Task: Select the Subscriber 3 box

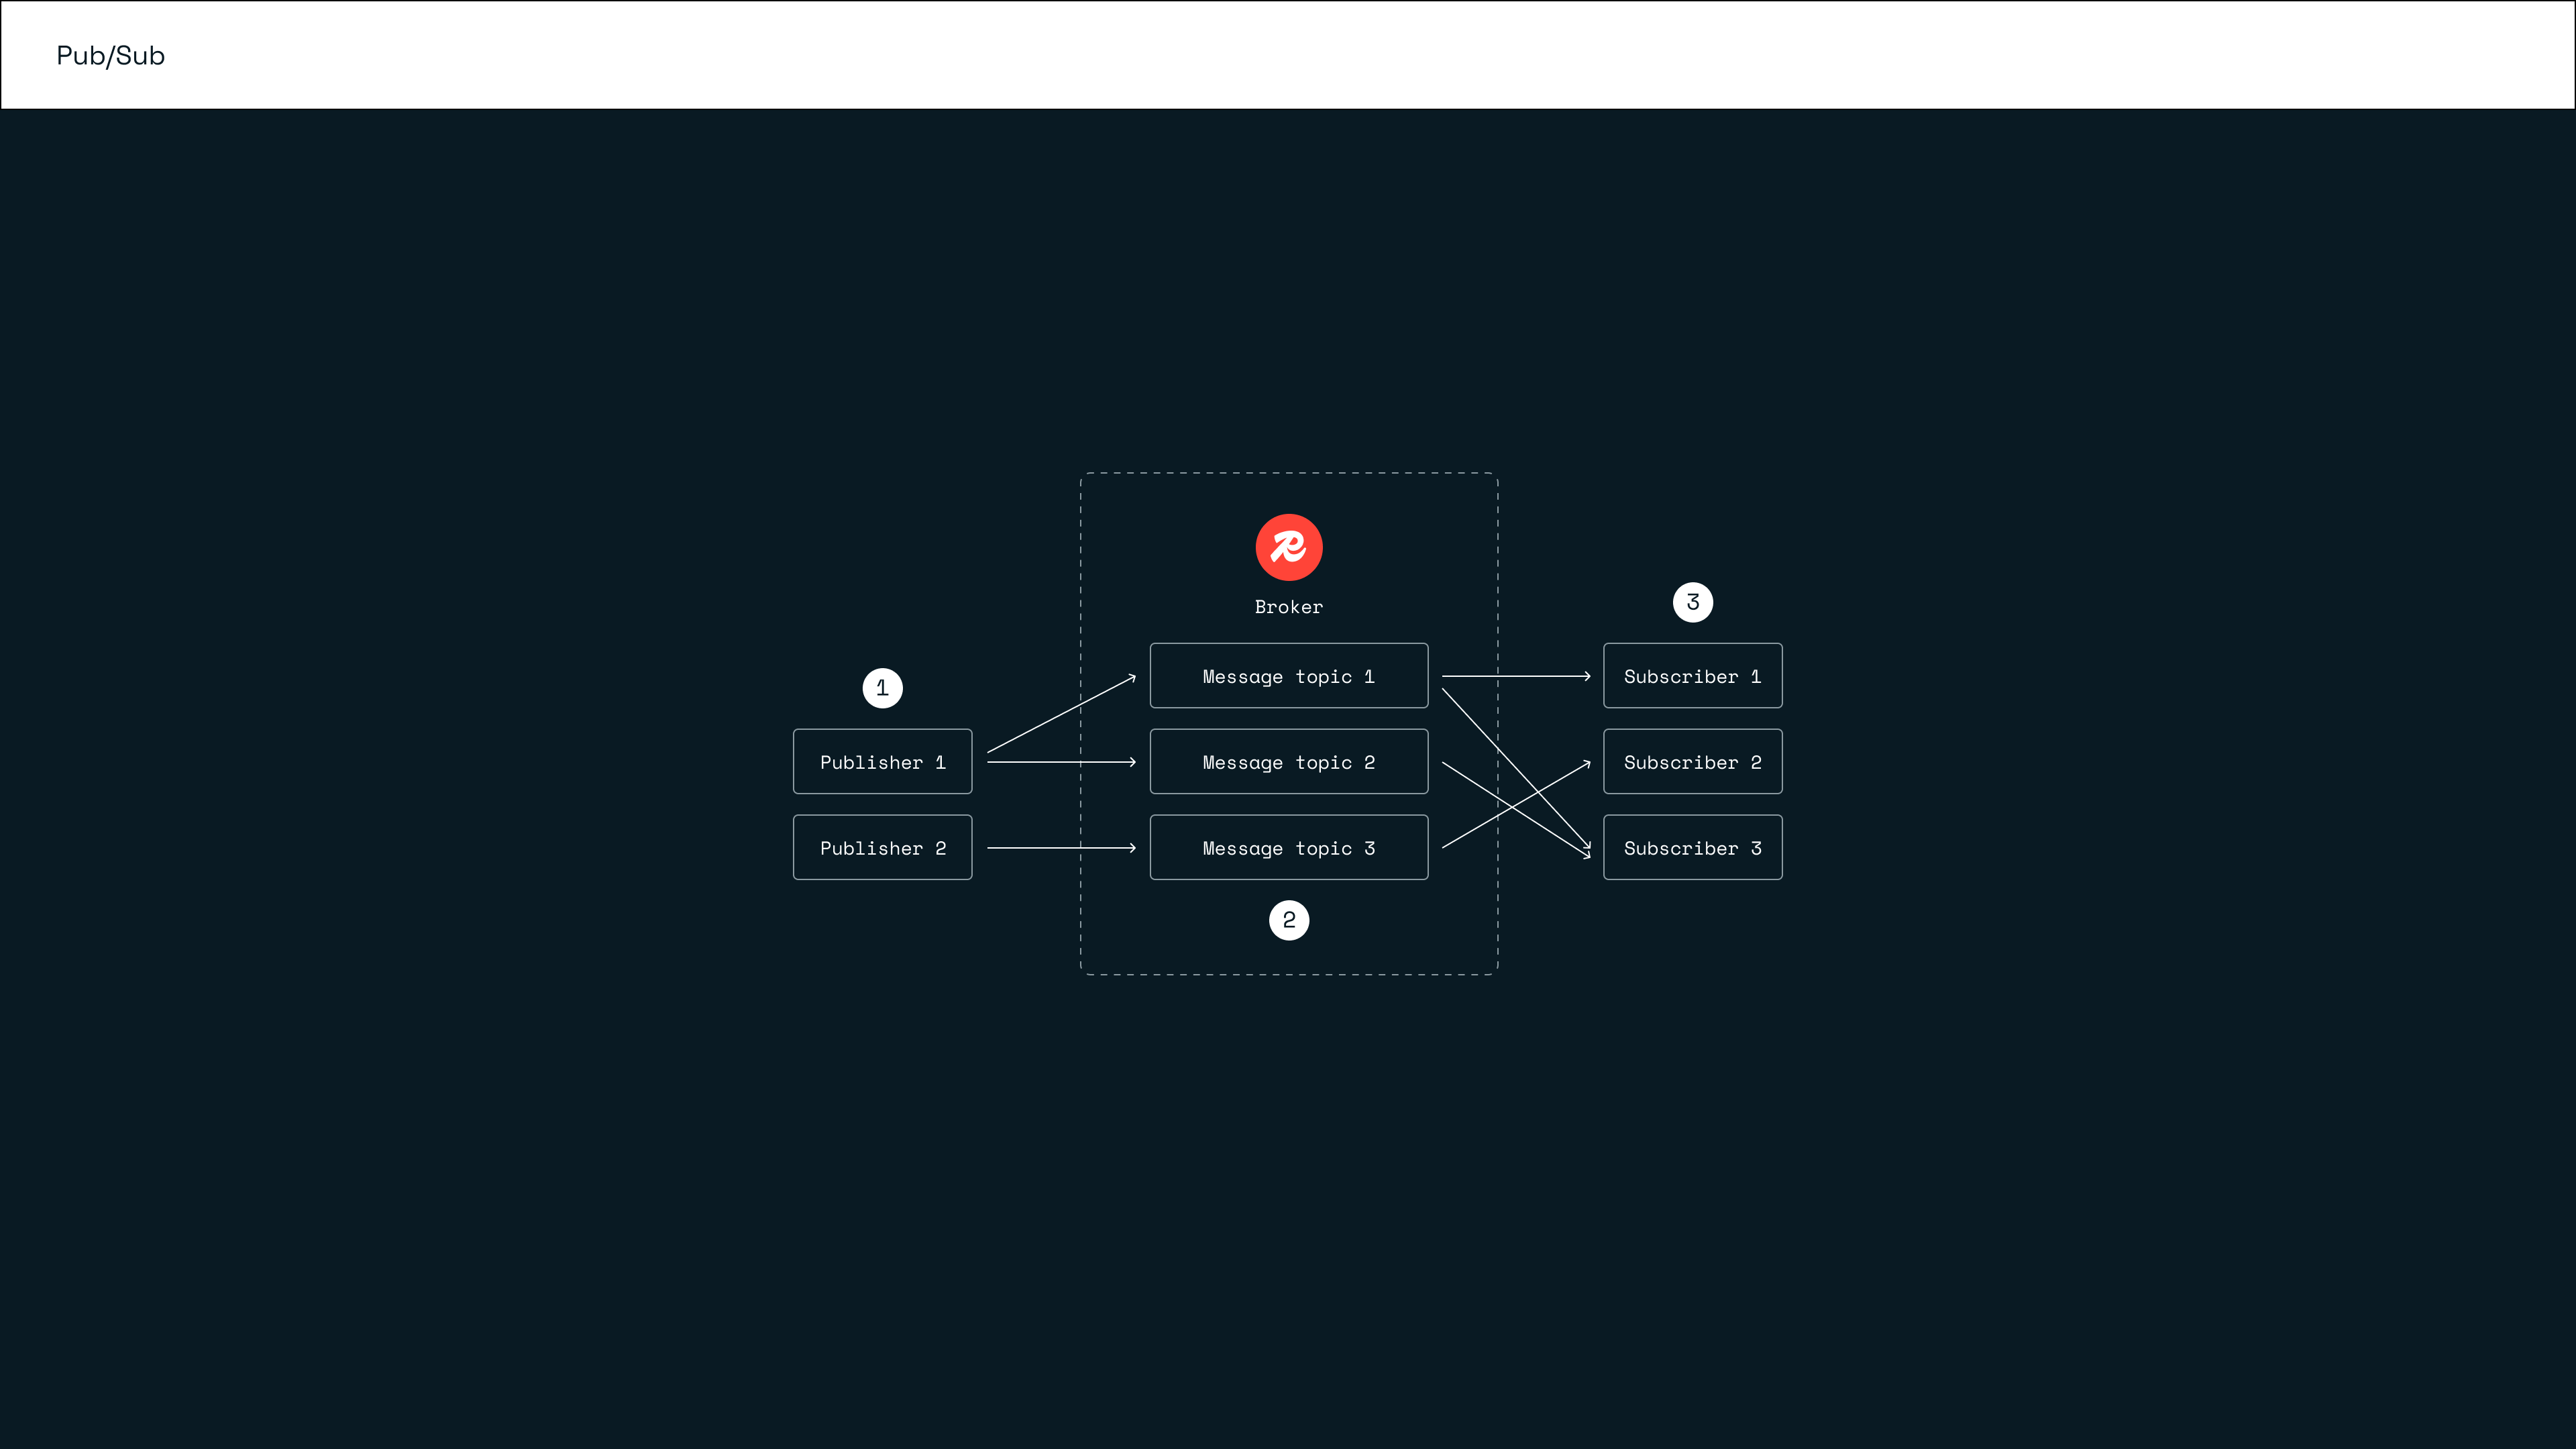Action: point(1692,848)
